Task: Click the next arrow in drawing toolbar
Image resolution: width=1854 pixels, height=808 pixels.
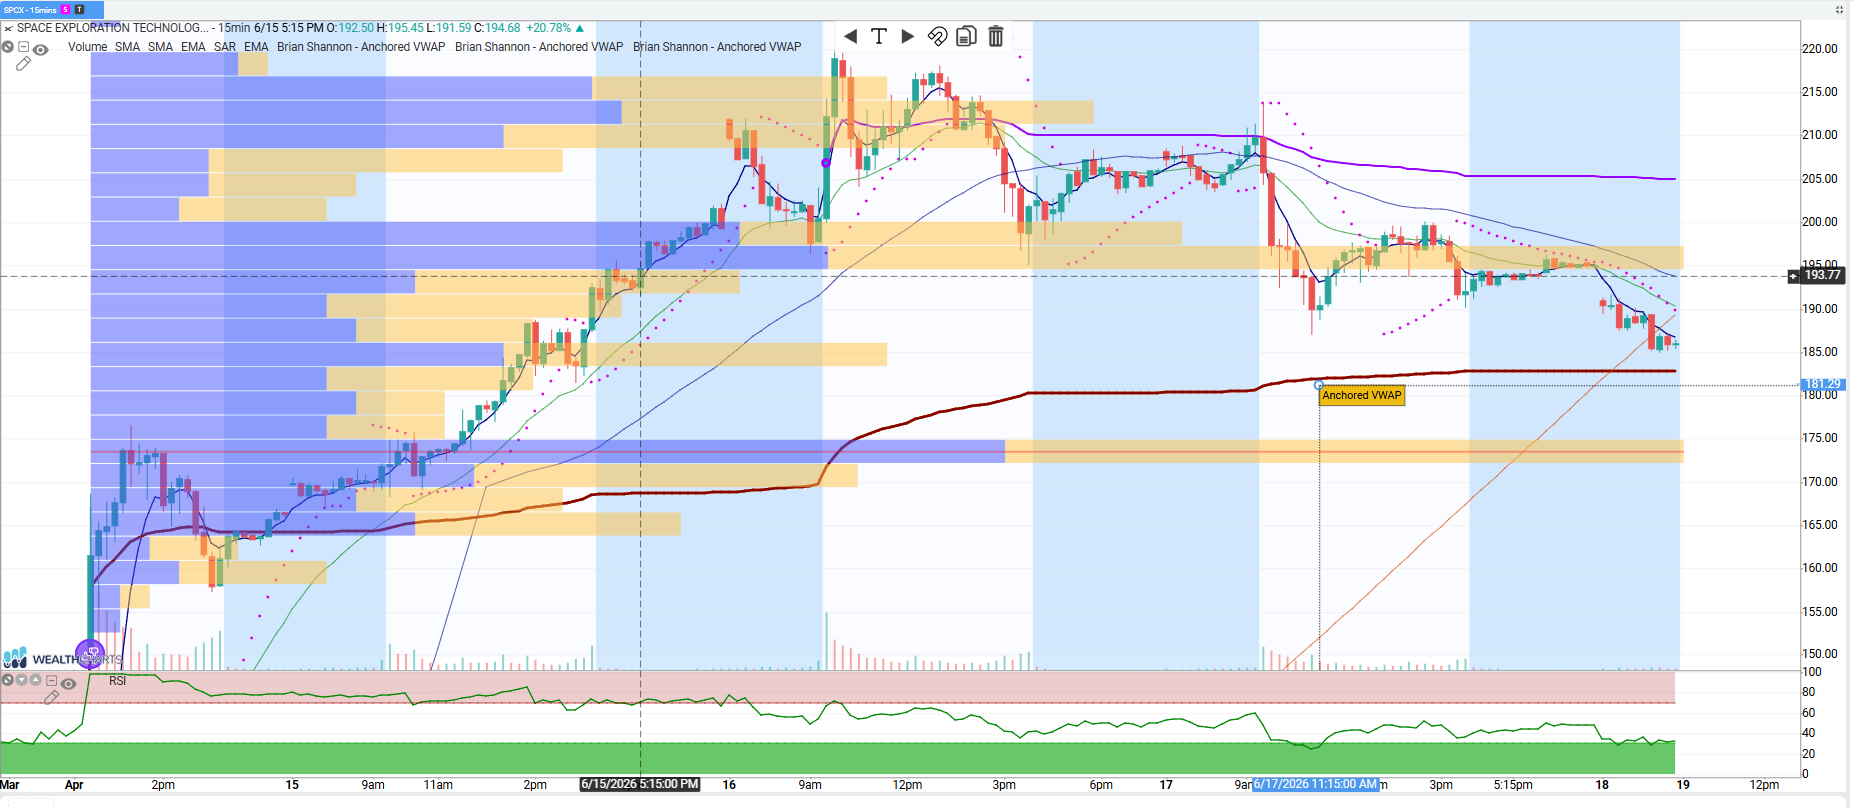Action: click(908, 36)
